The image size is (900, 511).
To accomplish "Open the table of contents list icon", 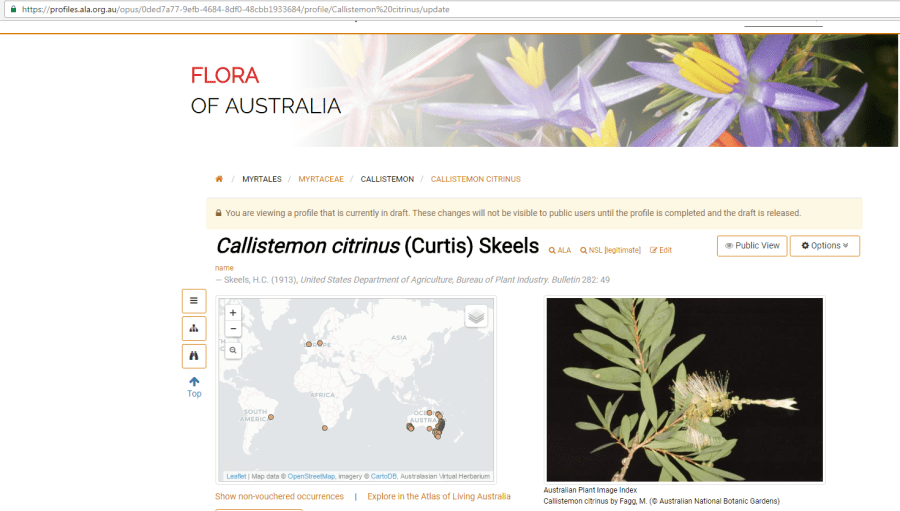I will point(194,300).
